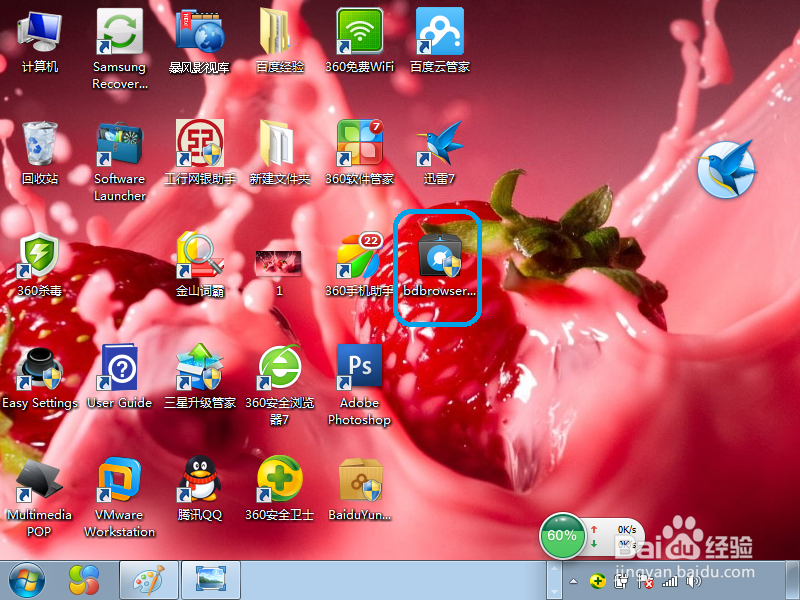The width and height of the screenshot is (800, 600).
Task: Open the power plug tray icon
Action: point(620,581)
